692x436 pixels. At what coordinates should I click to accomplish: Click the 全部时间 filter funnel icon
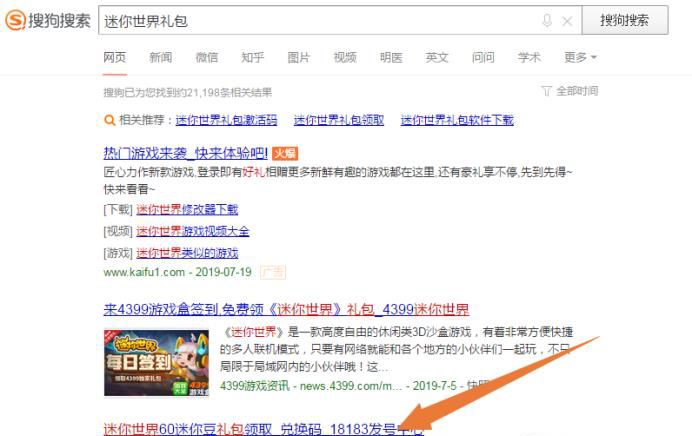coord(546,91)
